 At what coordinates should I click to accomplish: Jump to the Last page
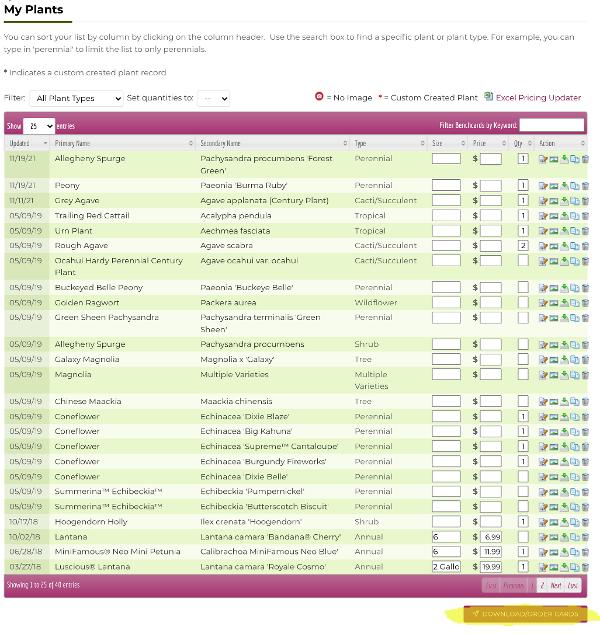coord(573,586)
